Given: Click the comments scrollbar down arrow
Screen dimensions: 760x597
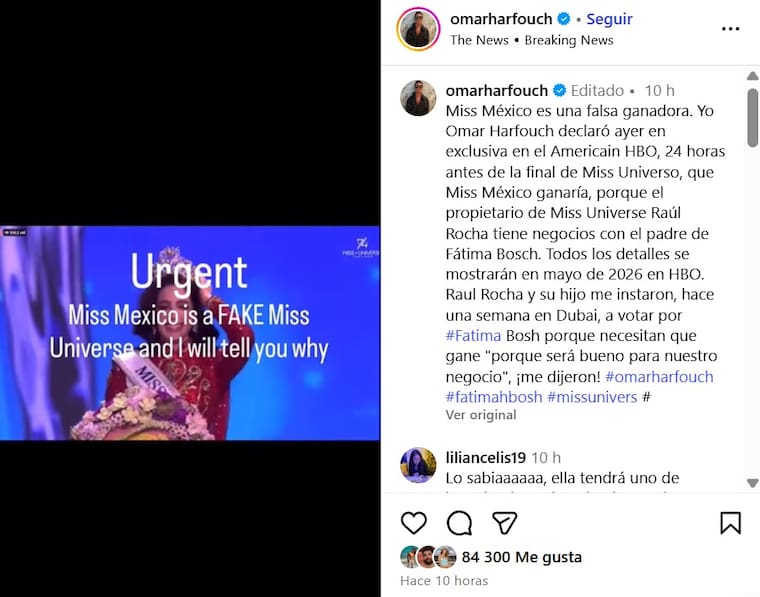Looking at the screenshot, I should [x=752, y=483].
